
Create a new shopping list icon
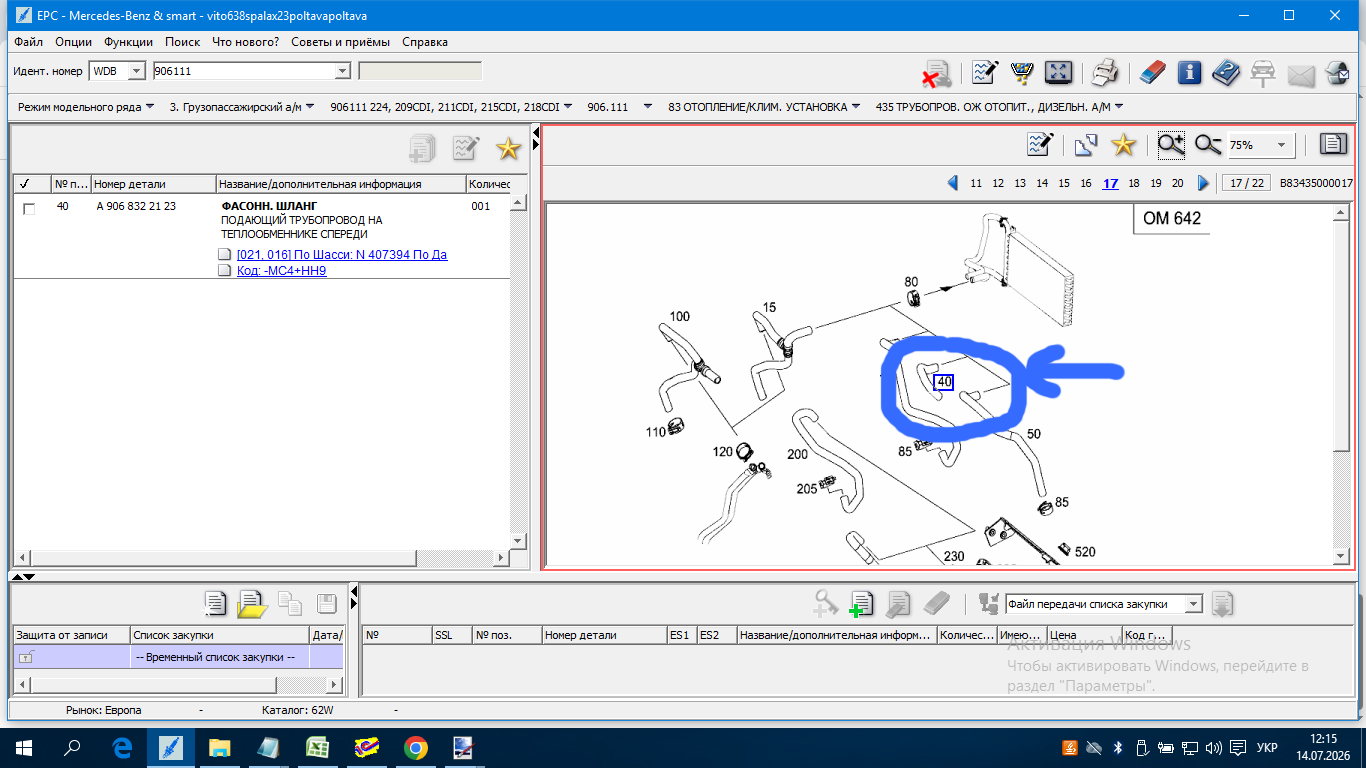[215, 604]
